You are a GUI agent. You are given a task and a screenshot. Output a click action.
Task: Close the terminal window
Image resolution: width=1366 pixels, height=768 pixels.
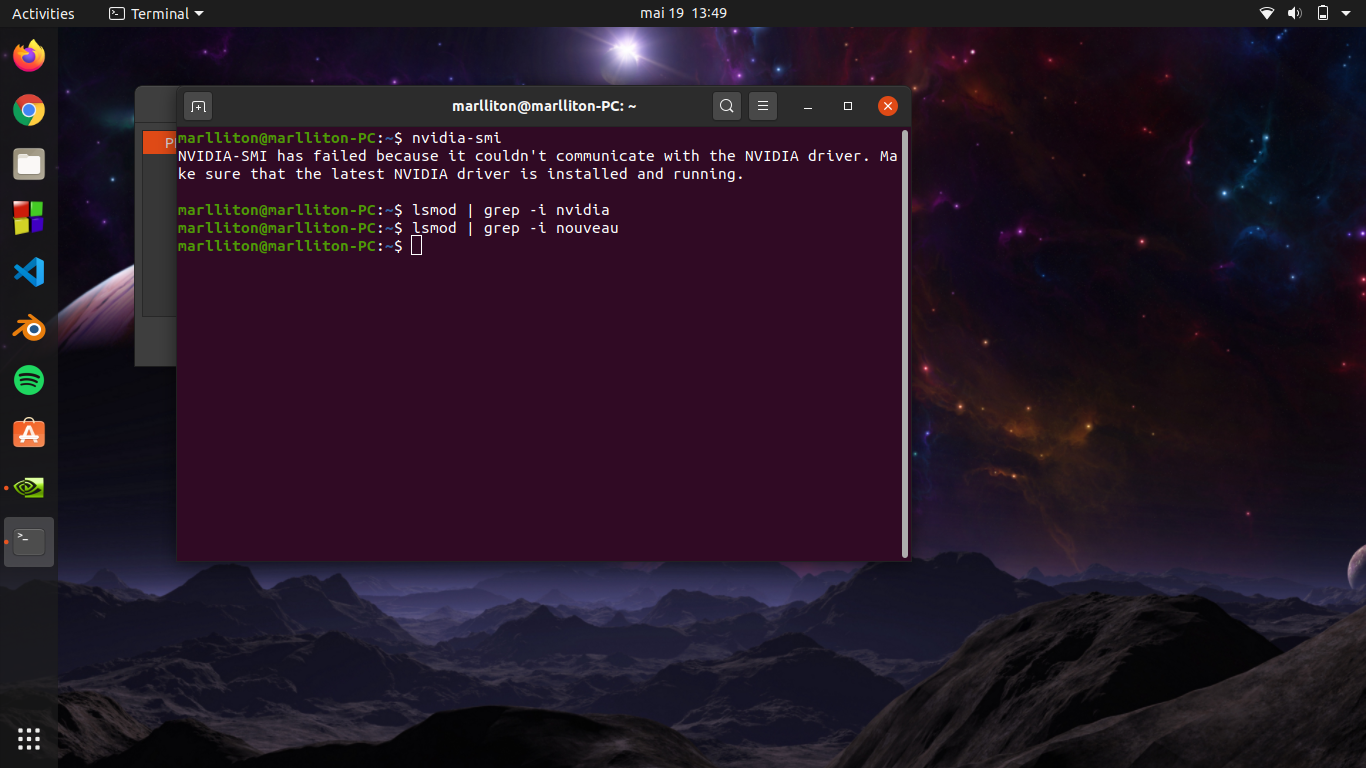coord(888,106)
